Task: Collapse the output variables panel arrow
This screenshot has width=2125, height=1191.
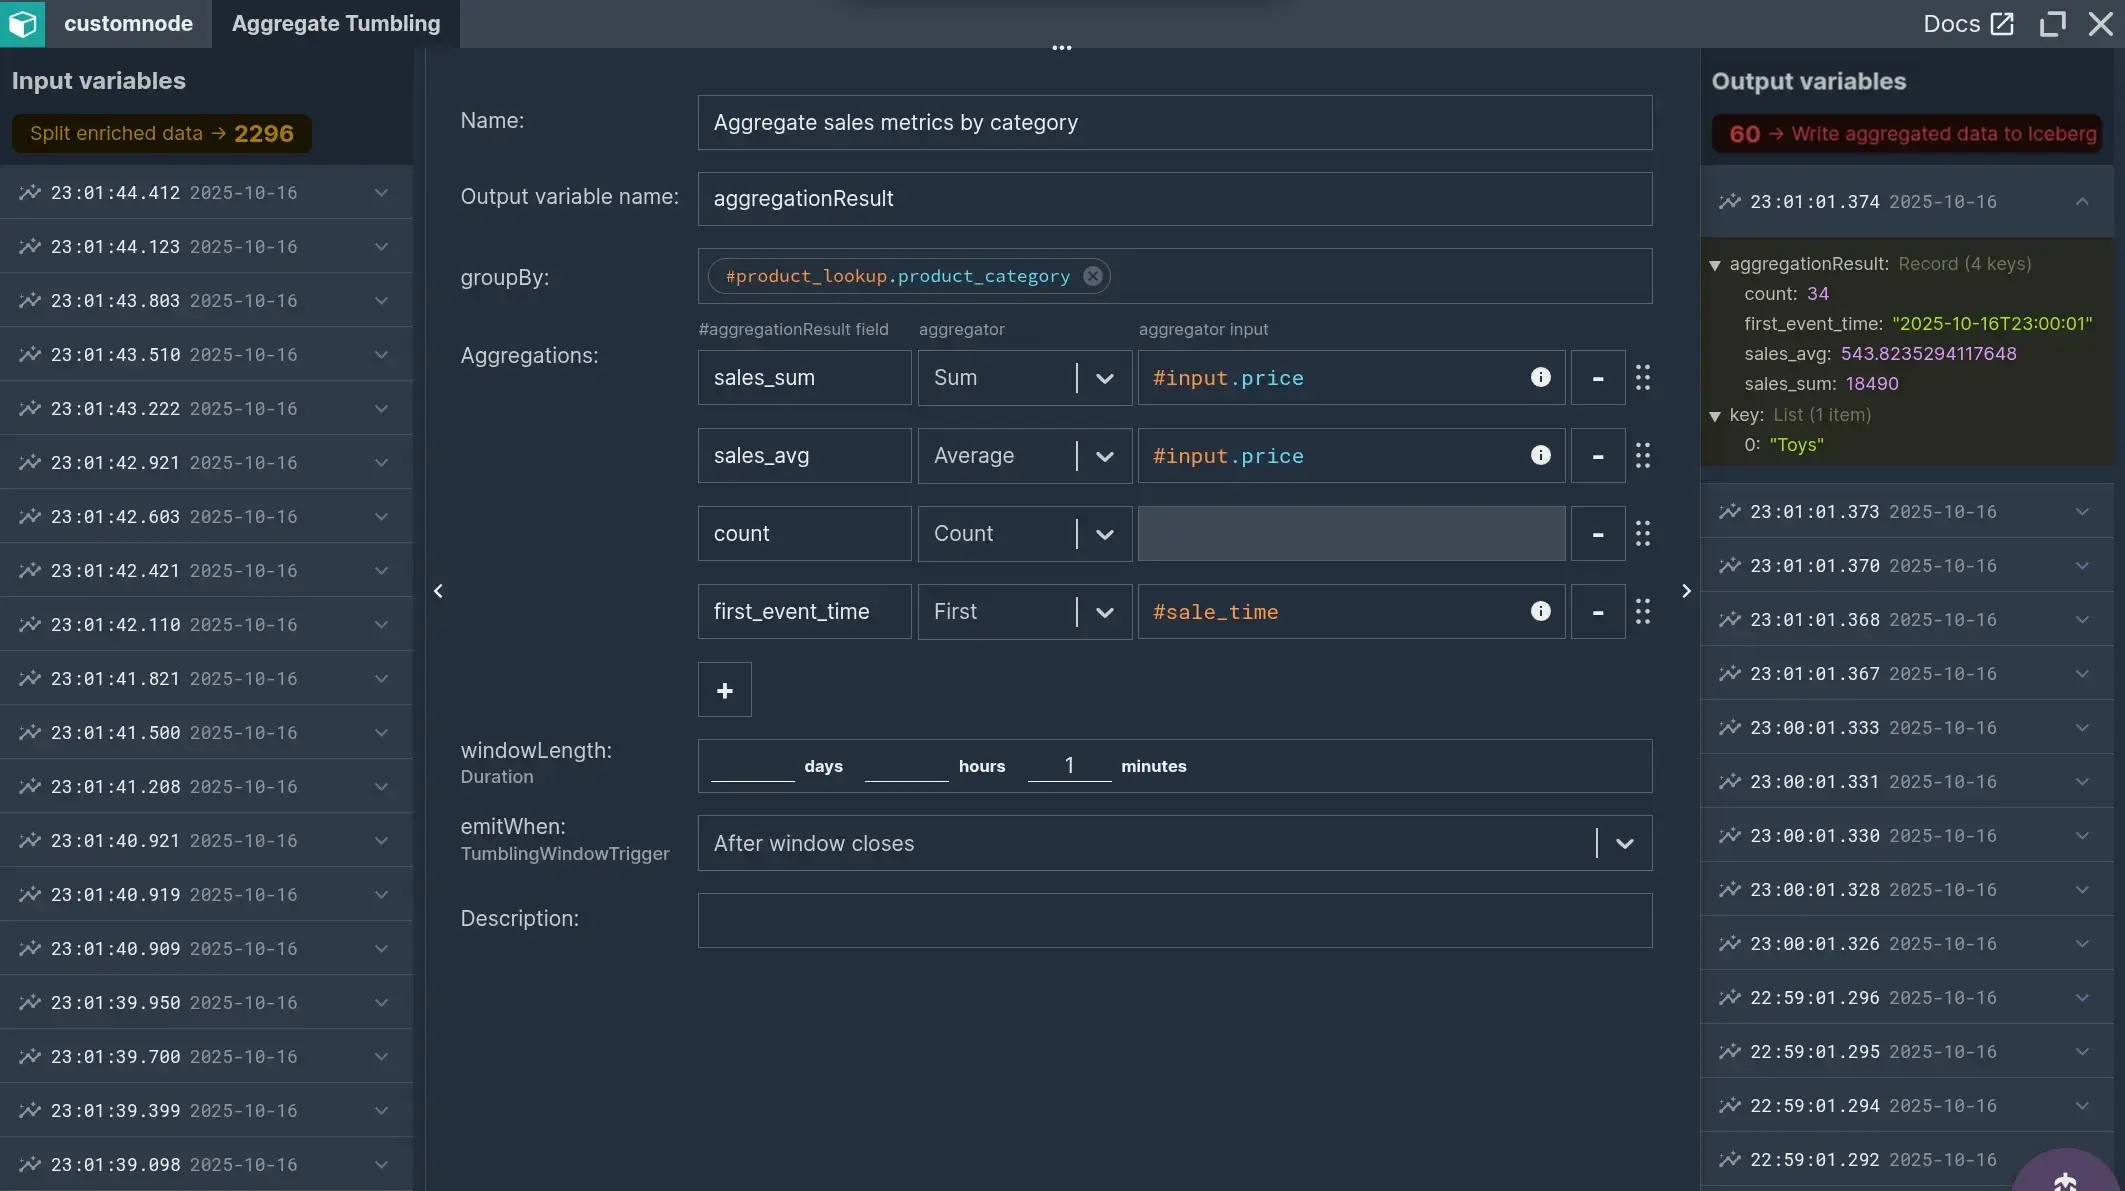Action: tap(1686, 591)
